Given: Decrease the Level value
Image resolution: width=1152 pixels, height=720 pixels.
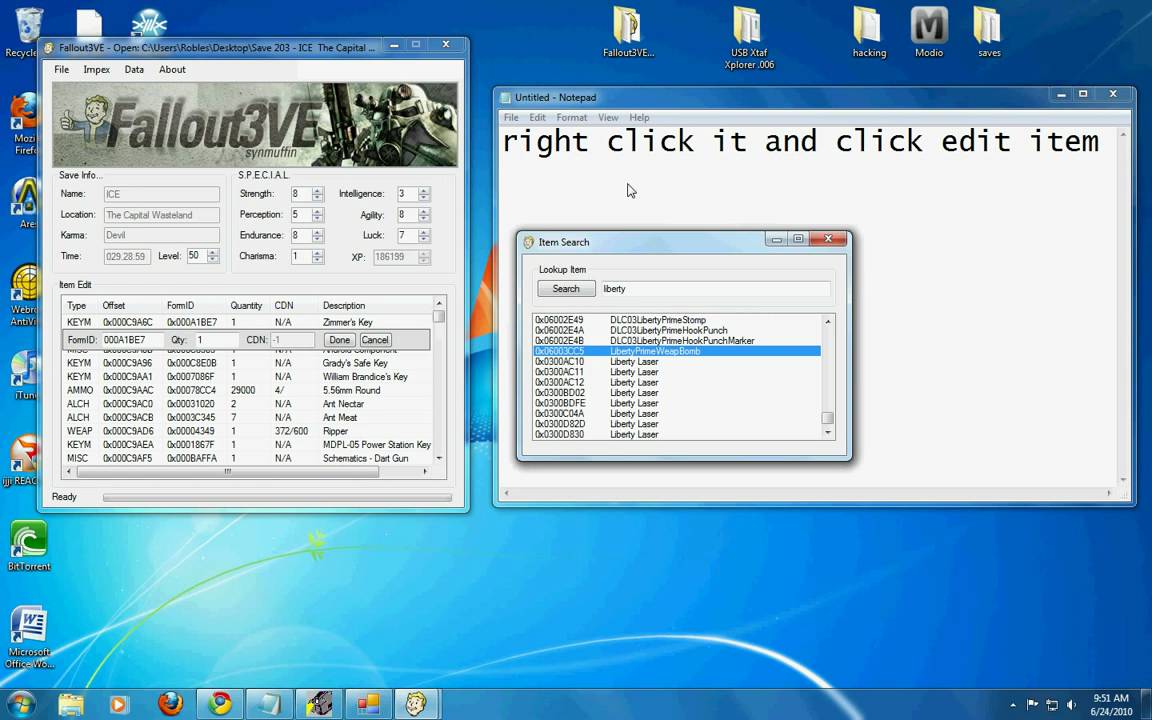Looking at the screenshot, I should (x=212, y=260).
